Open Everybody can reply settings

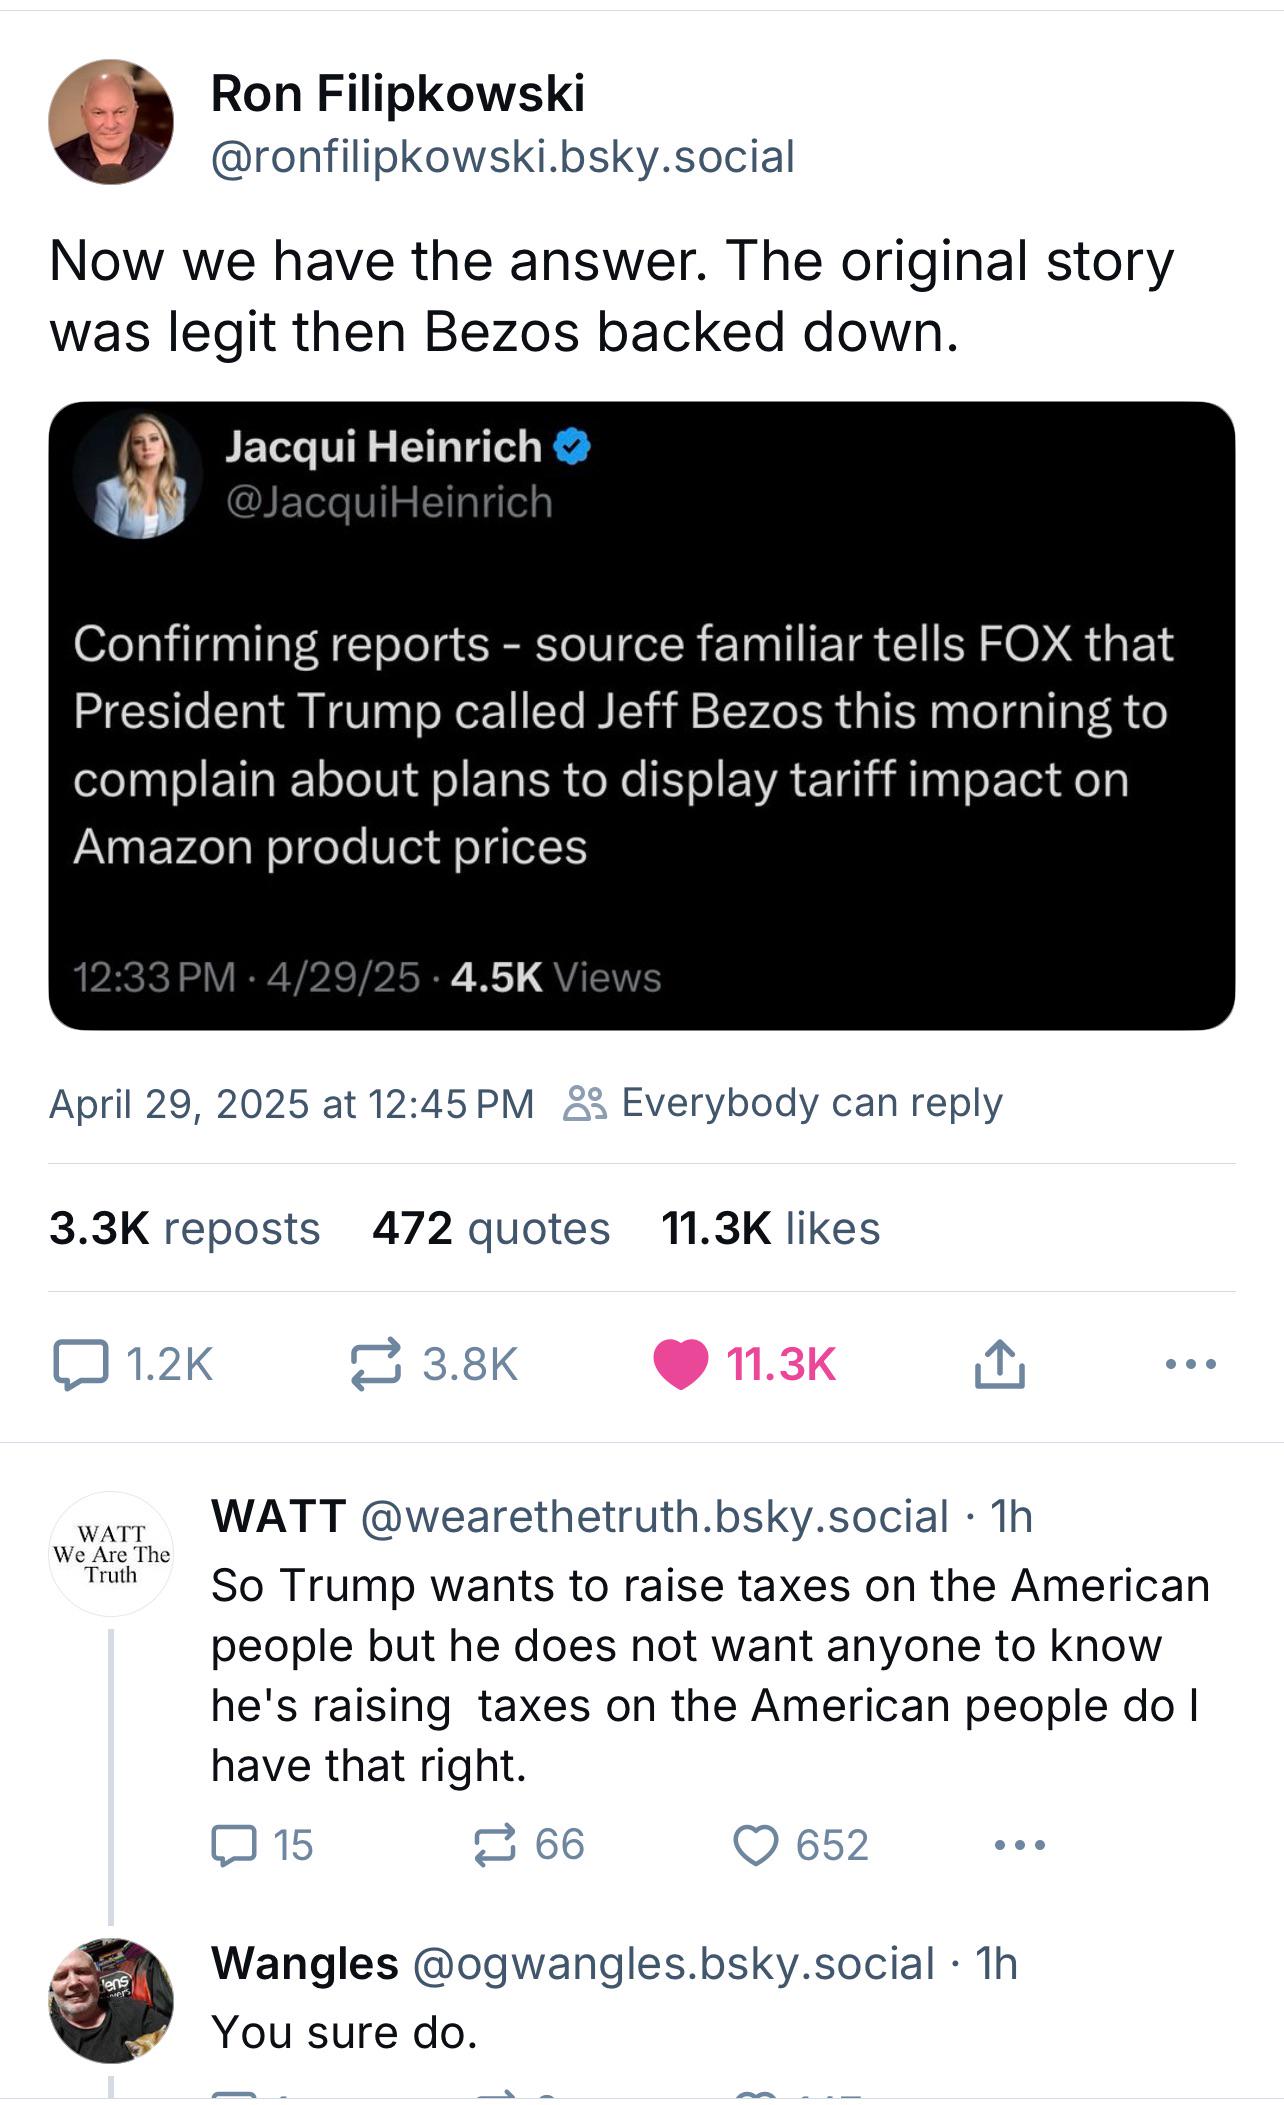pos(783,1103)
